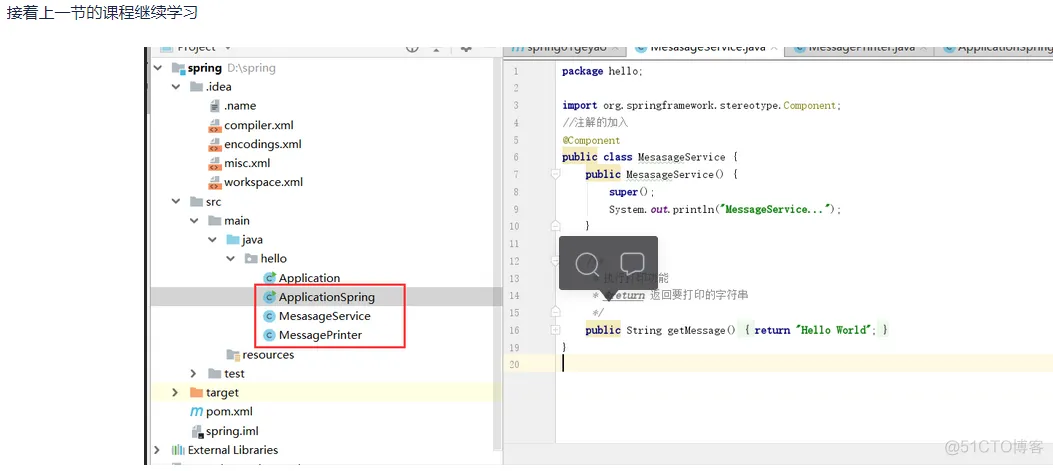Select the MesasageService label in the project tree

pos(324,316)
